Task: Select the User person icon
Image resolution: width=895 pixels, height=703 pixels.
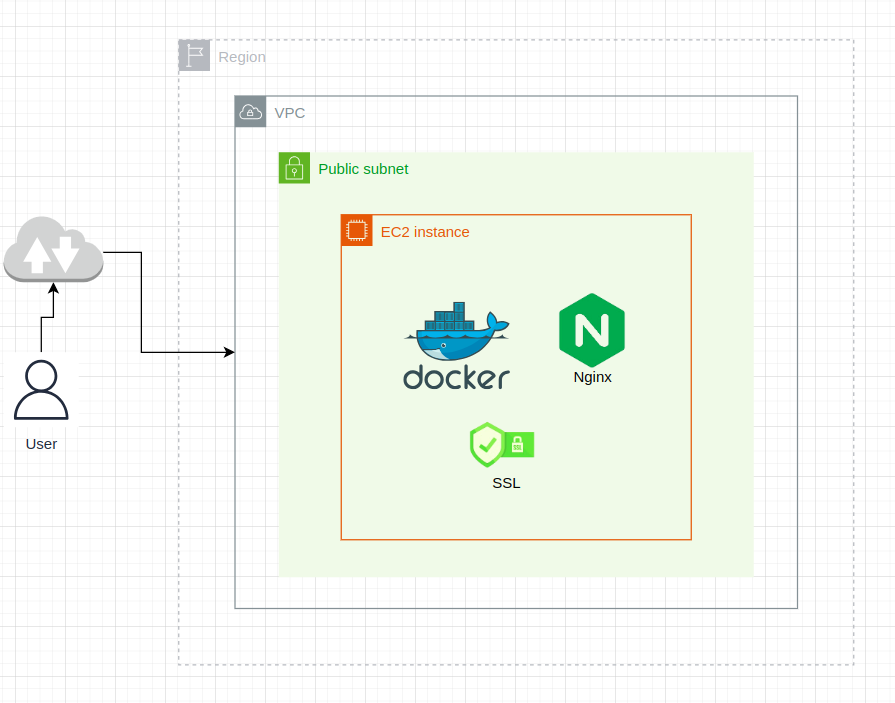Action: point(41,390)
